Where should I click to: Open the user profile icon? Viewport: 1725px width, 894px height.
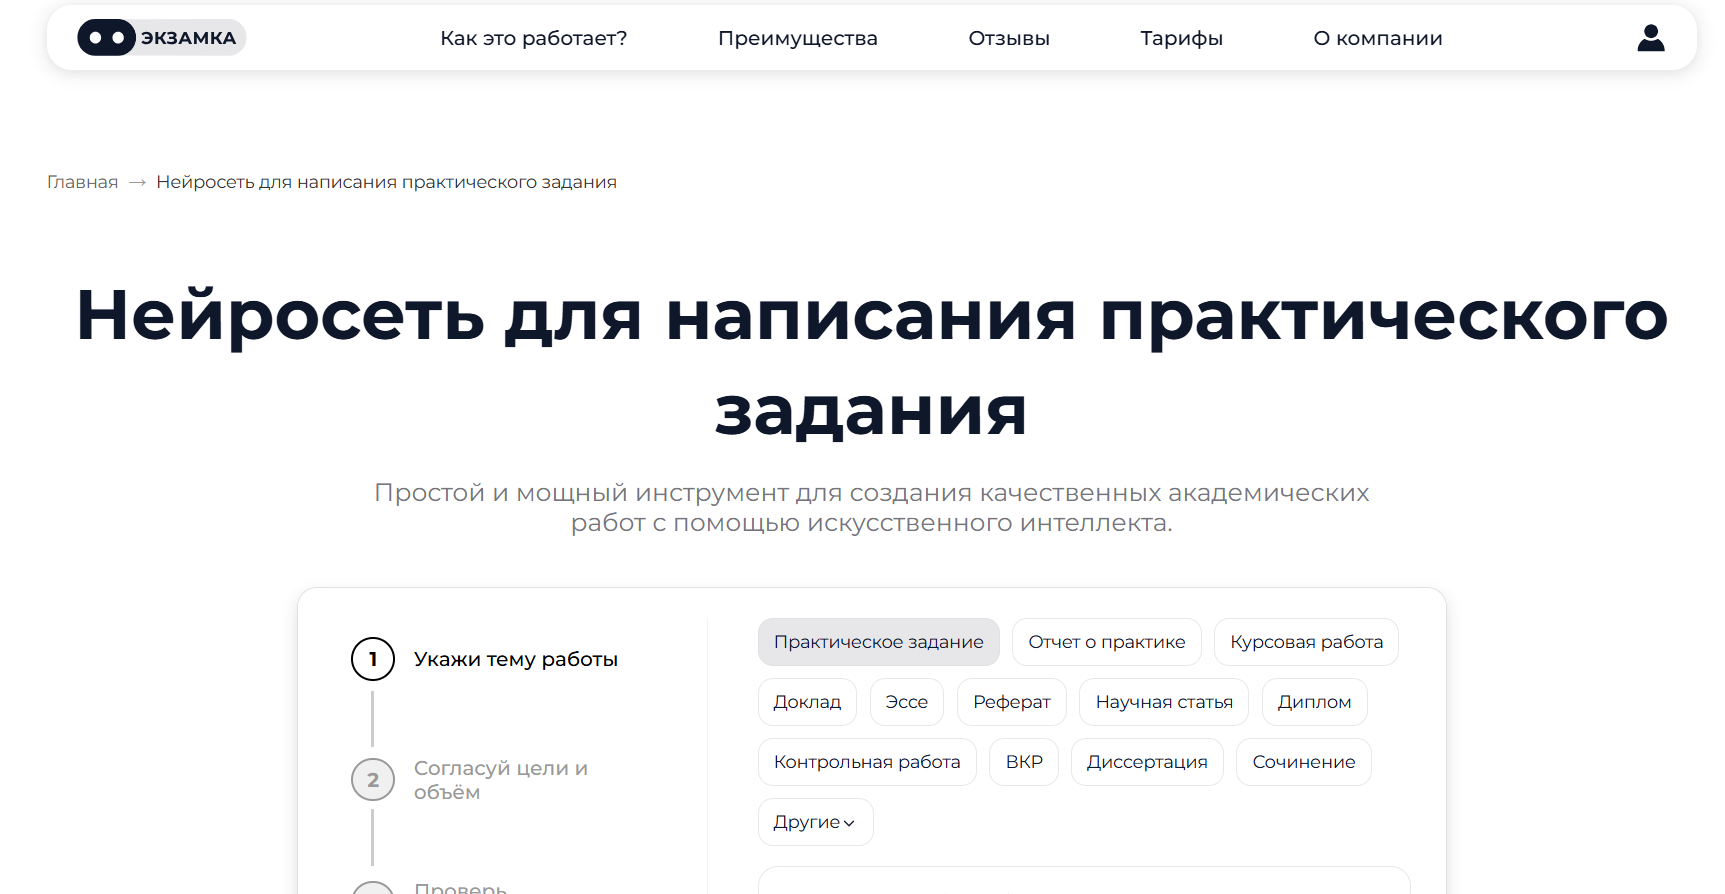(x=1650, y=38)
